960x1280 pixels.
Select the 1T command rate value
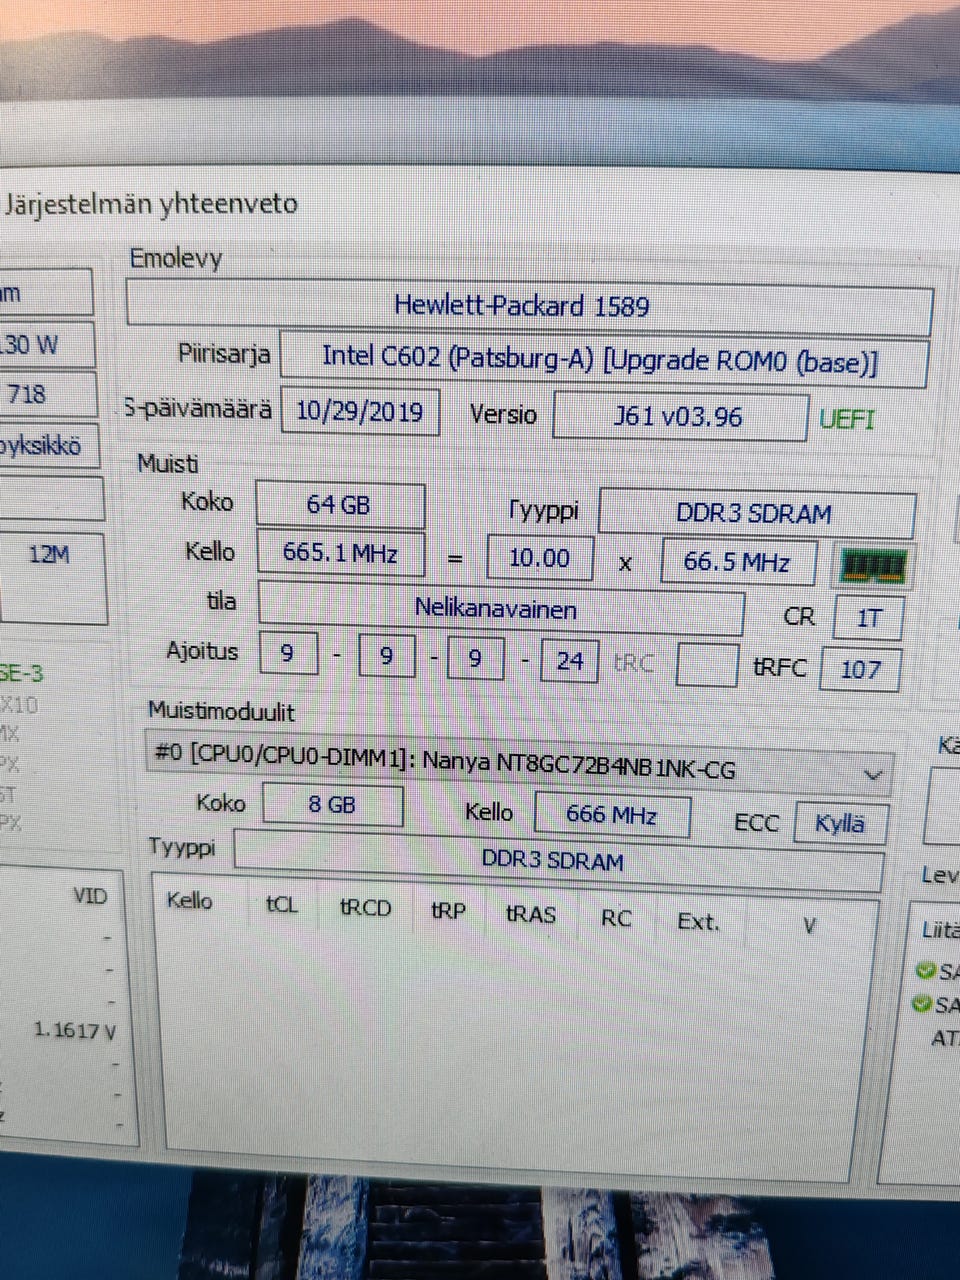tap(868, 618)
